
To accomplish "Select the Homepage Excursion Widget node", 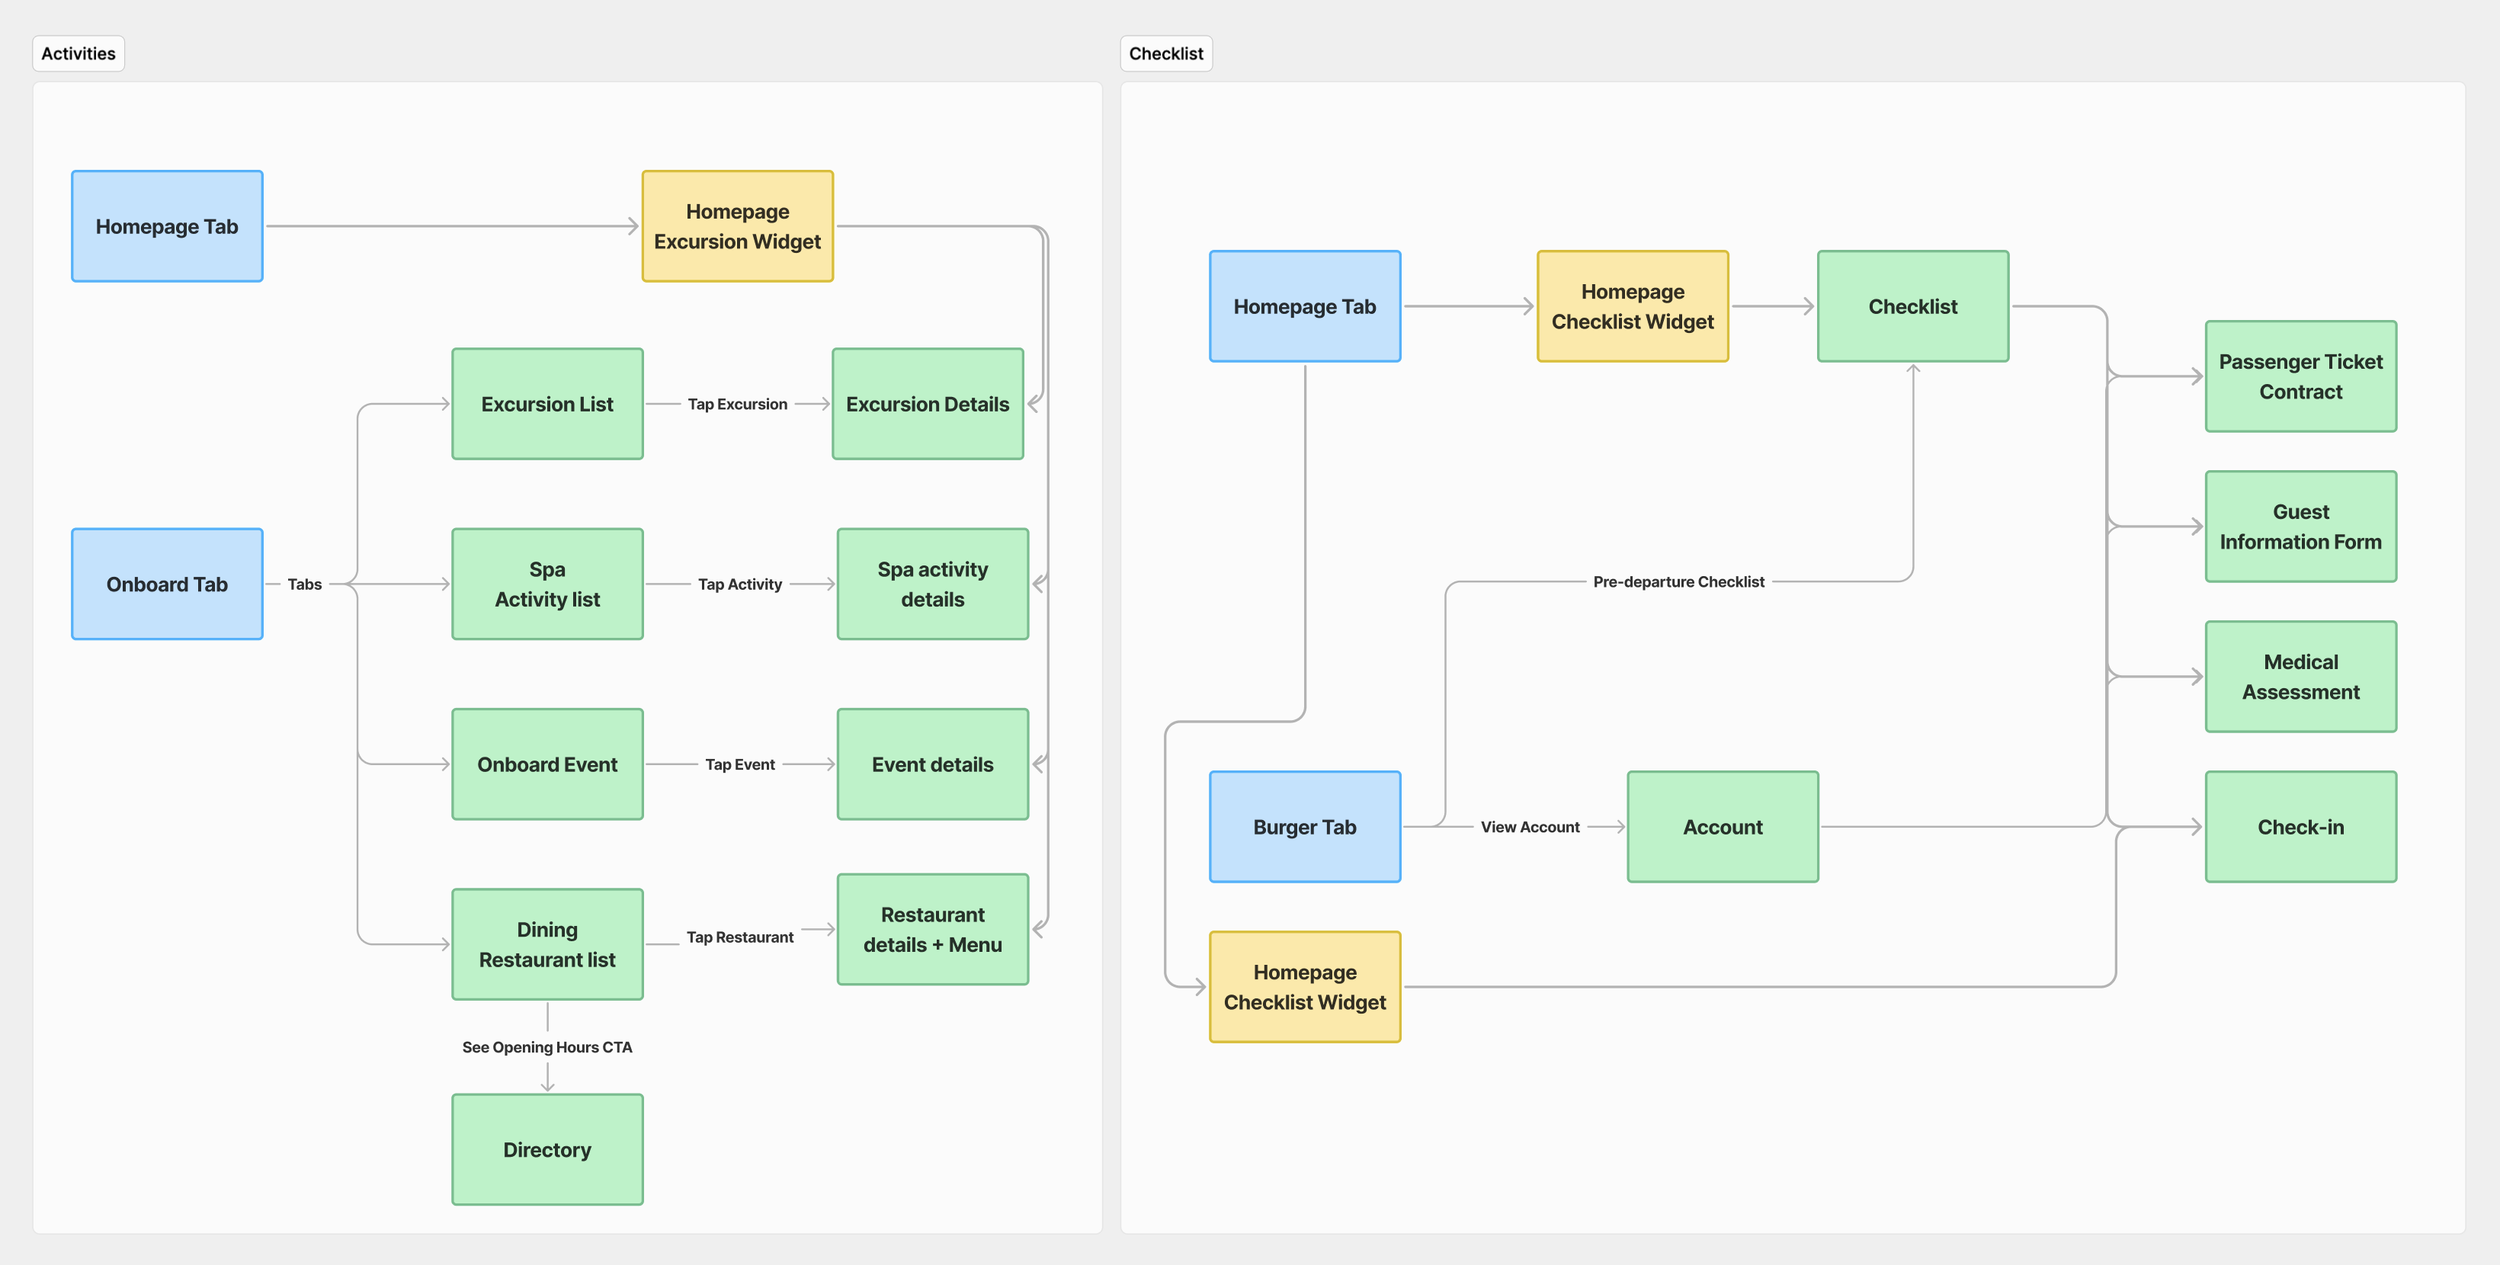I will tap(738, 226).
